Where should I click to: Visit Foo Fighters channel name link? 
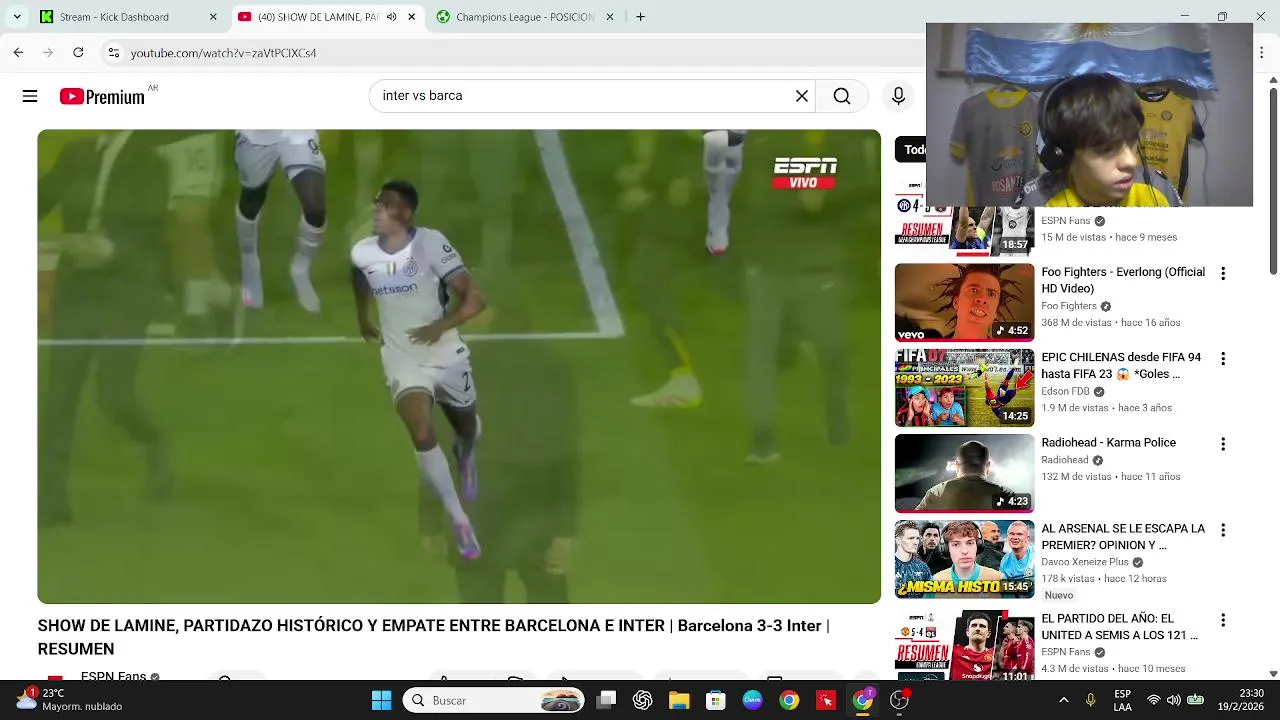coord(1069,306)
